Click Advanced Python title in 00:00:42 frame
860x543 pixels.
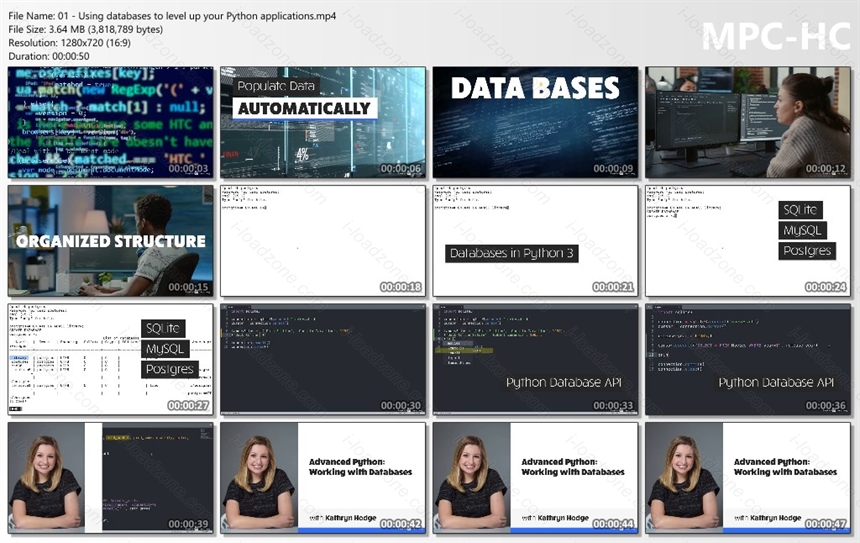360,467
